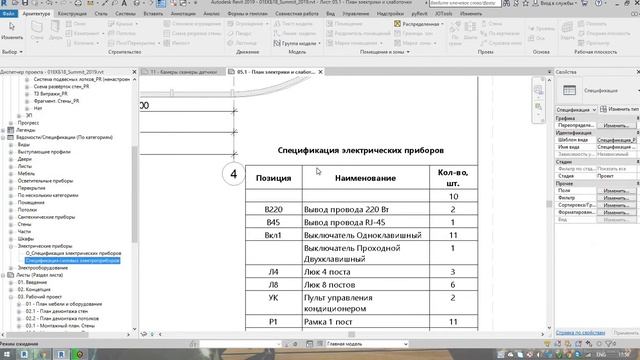Click the Окно (Window) tool

click(x=76, y=24)
